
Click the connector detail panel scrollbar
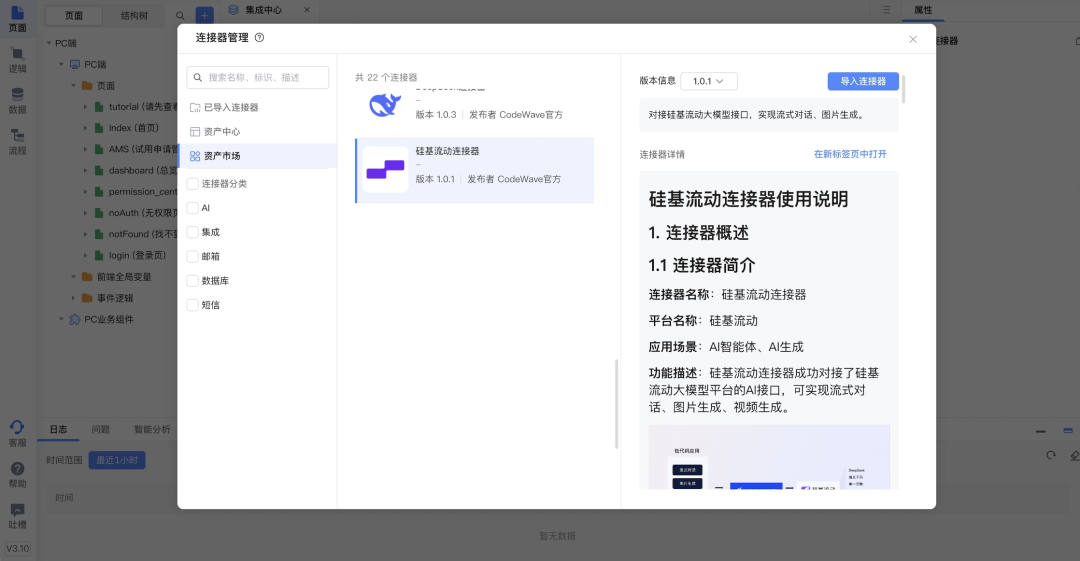903,90
